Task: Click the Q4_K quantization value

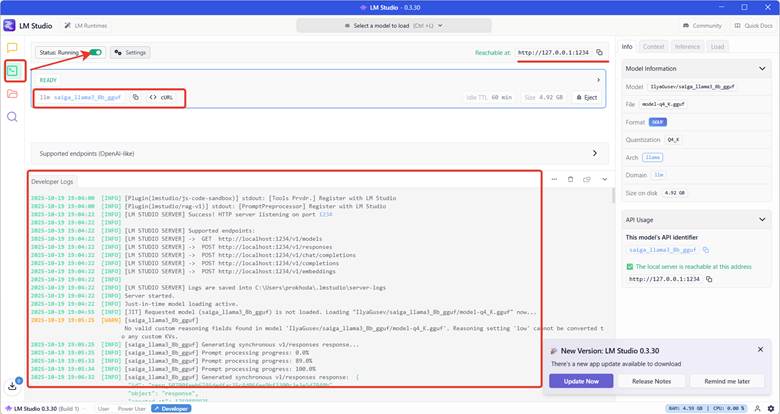Action: pyautogui.click(x=673, y=140)
